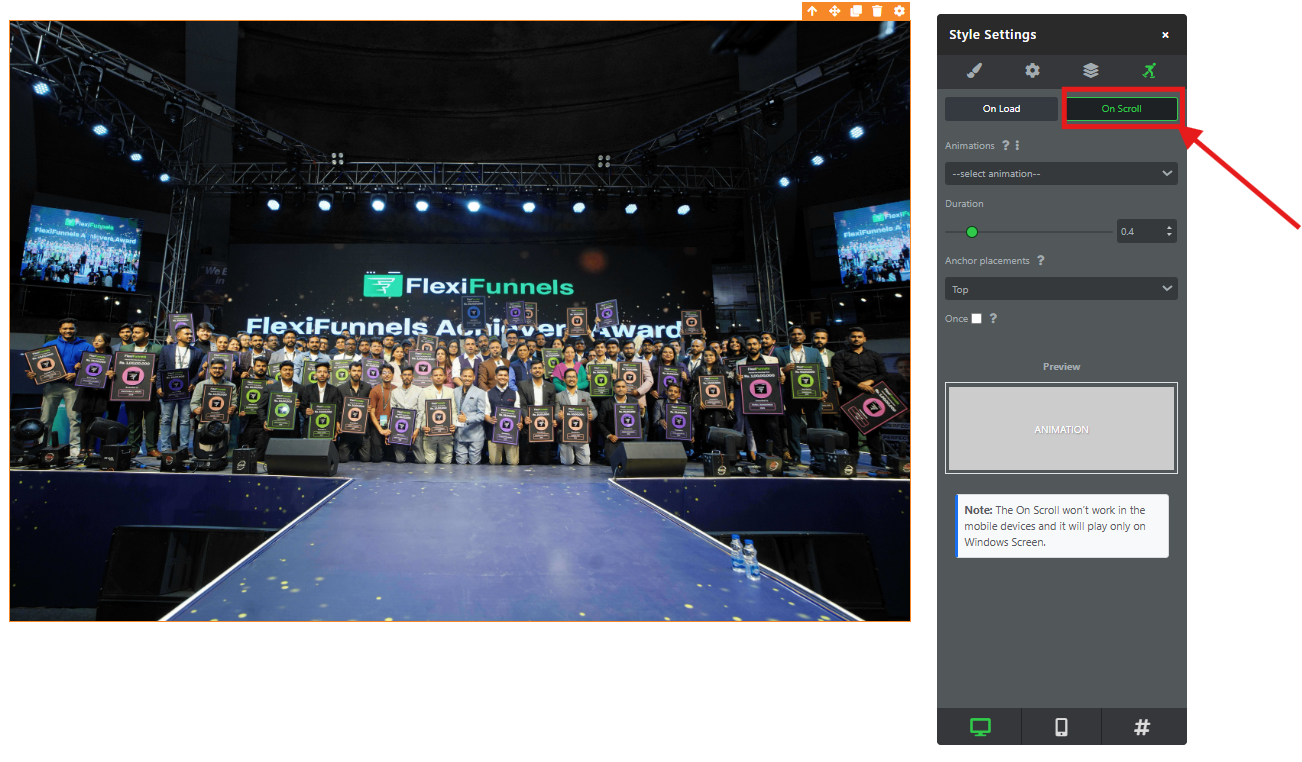Close the Style Settings panel
This screenshot has width=1302, height=762.
(1165, 35)
